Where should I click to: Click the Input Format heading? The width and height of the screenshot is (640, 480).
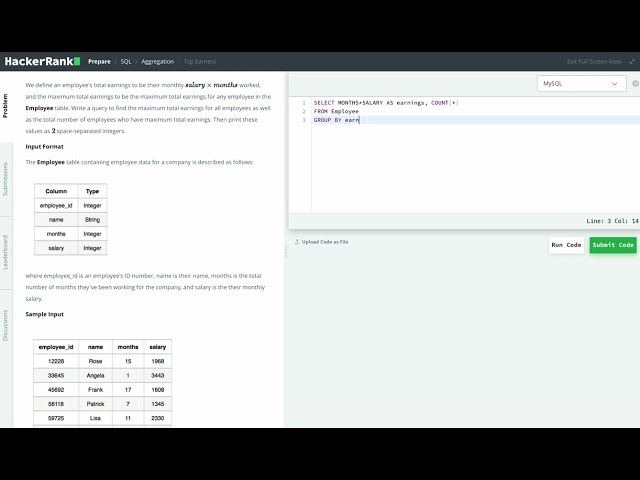tap(44, 147)
